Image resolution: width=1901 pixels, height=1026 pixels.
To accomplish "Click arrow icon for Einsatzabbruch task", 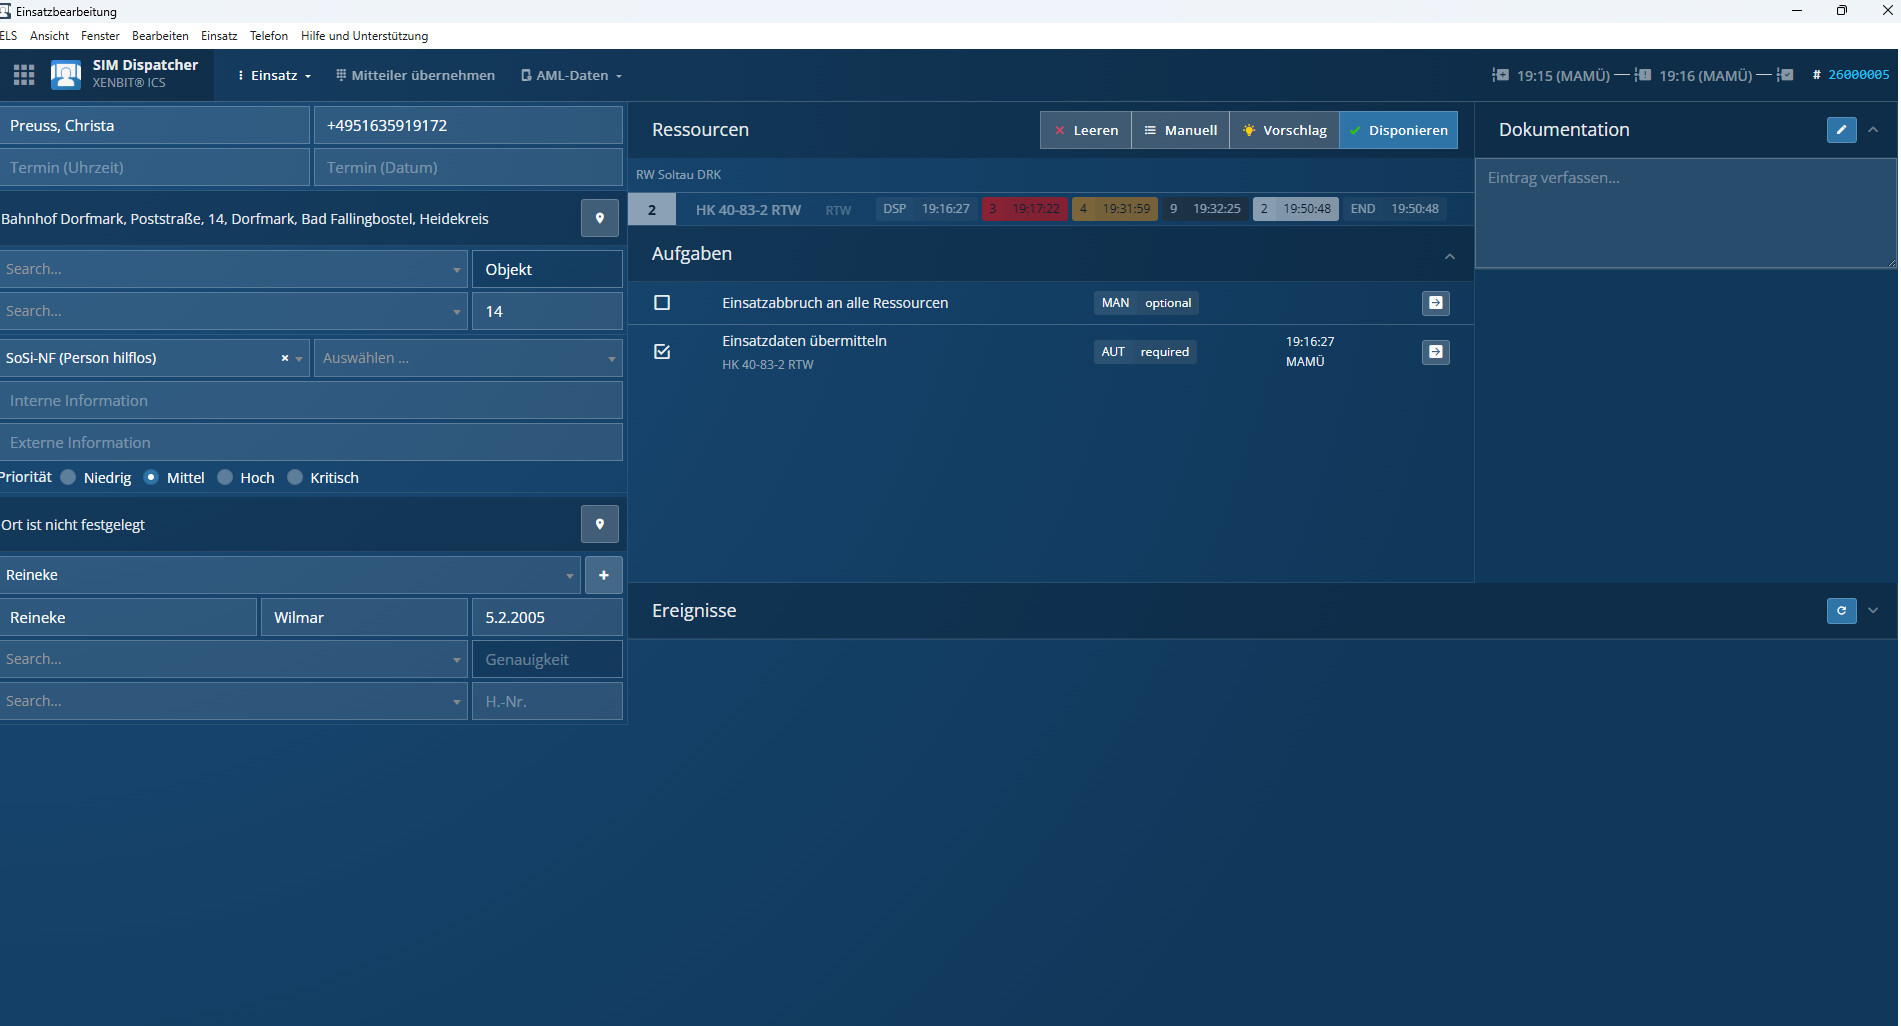I will tap(1435, 303).
